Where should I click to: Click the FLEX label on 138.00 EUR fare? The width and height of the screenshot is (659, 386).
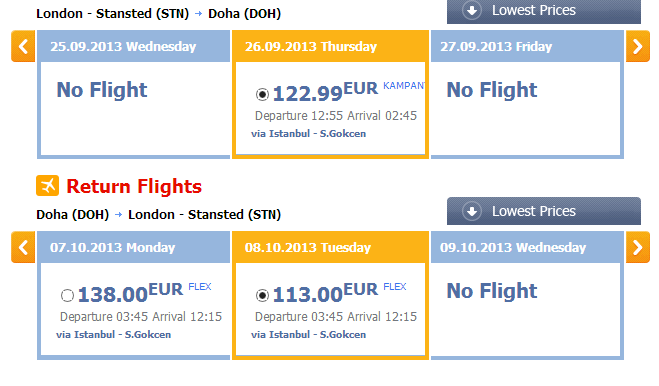point(200,287)
